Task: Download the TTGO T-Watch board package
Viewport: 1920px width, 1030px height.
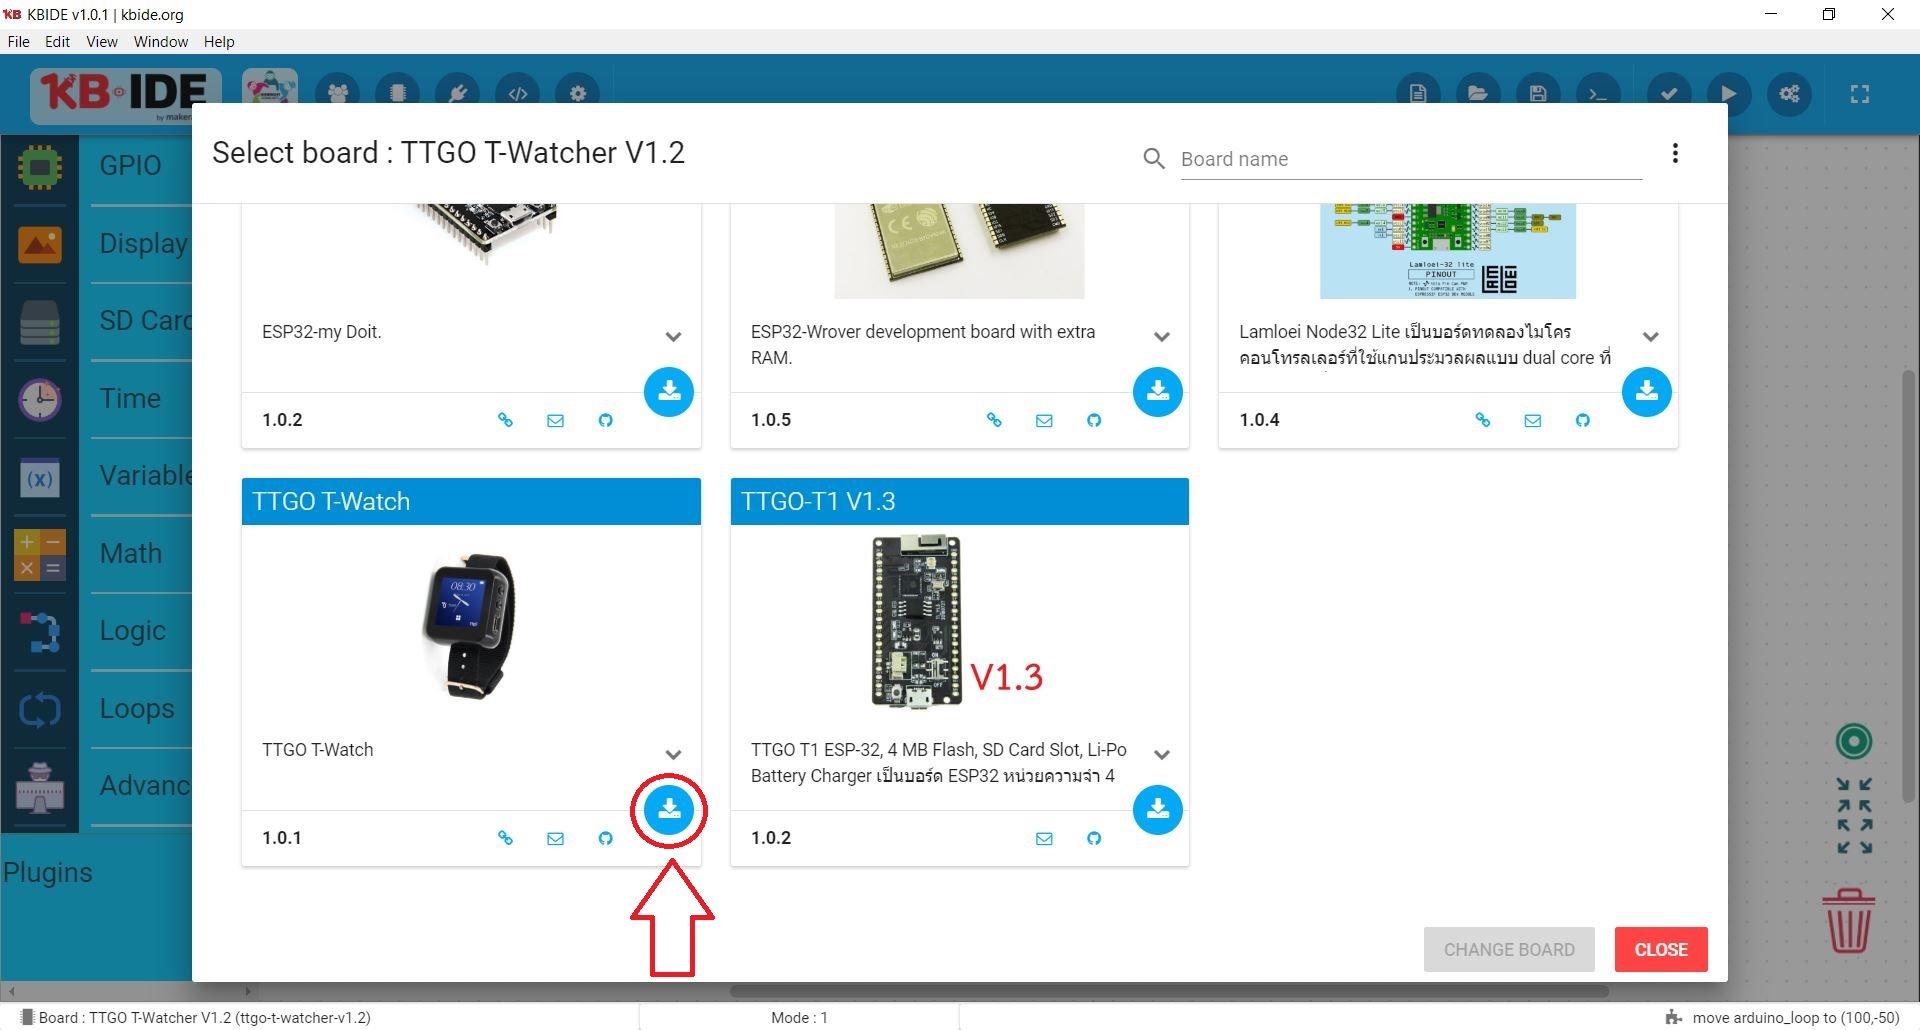Action: coord(669,811)
